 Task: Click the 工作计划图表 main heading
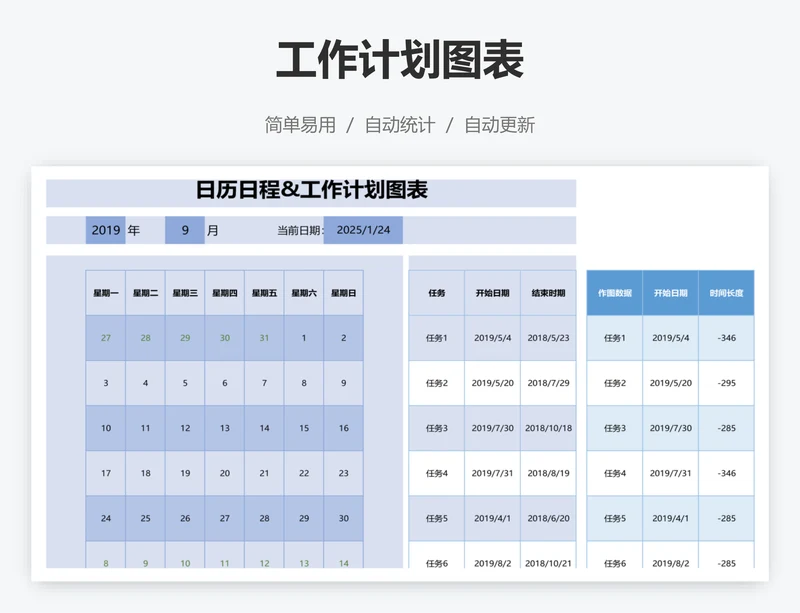point(400,61)
